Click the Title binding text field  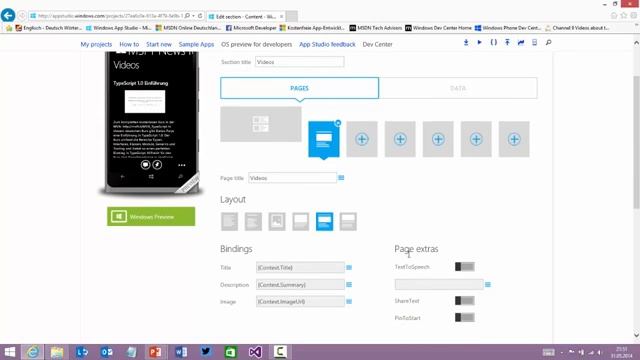click(300, 267)
